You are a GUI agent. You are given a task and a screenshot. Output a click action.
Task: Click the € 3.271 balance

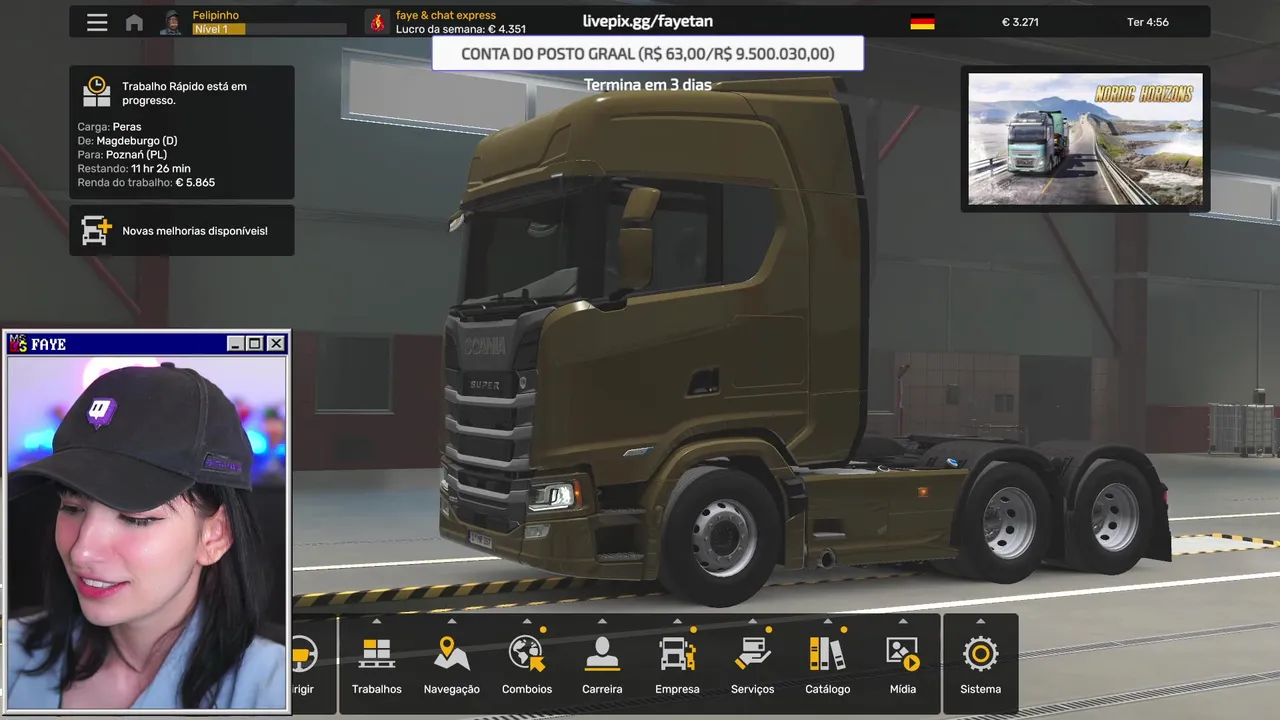(x=1020, y=22)
